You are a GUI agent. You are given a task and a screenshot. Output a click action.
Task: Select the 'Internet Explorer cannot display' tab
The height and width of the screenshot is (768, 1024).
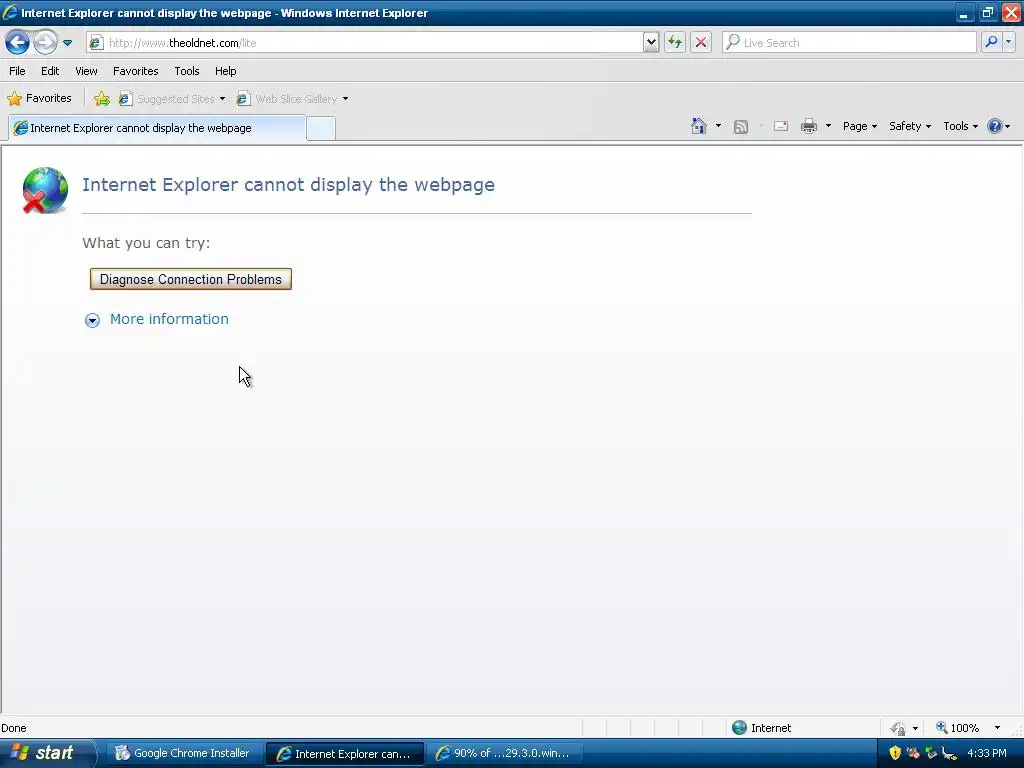coord(157,128)
